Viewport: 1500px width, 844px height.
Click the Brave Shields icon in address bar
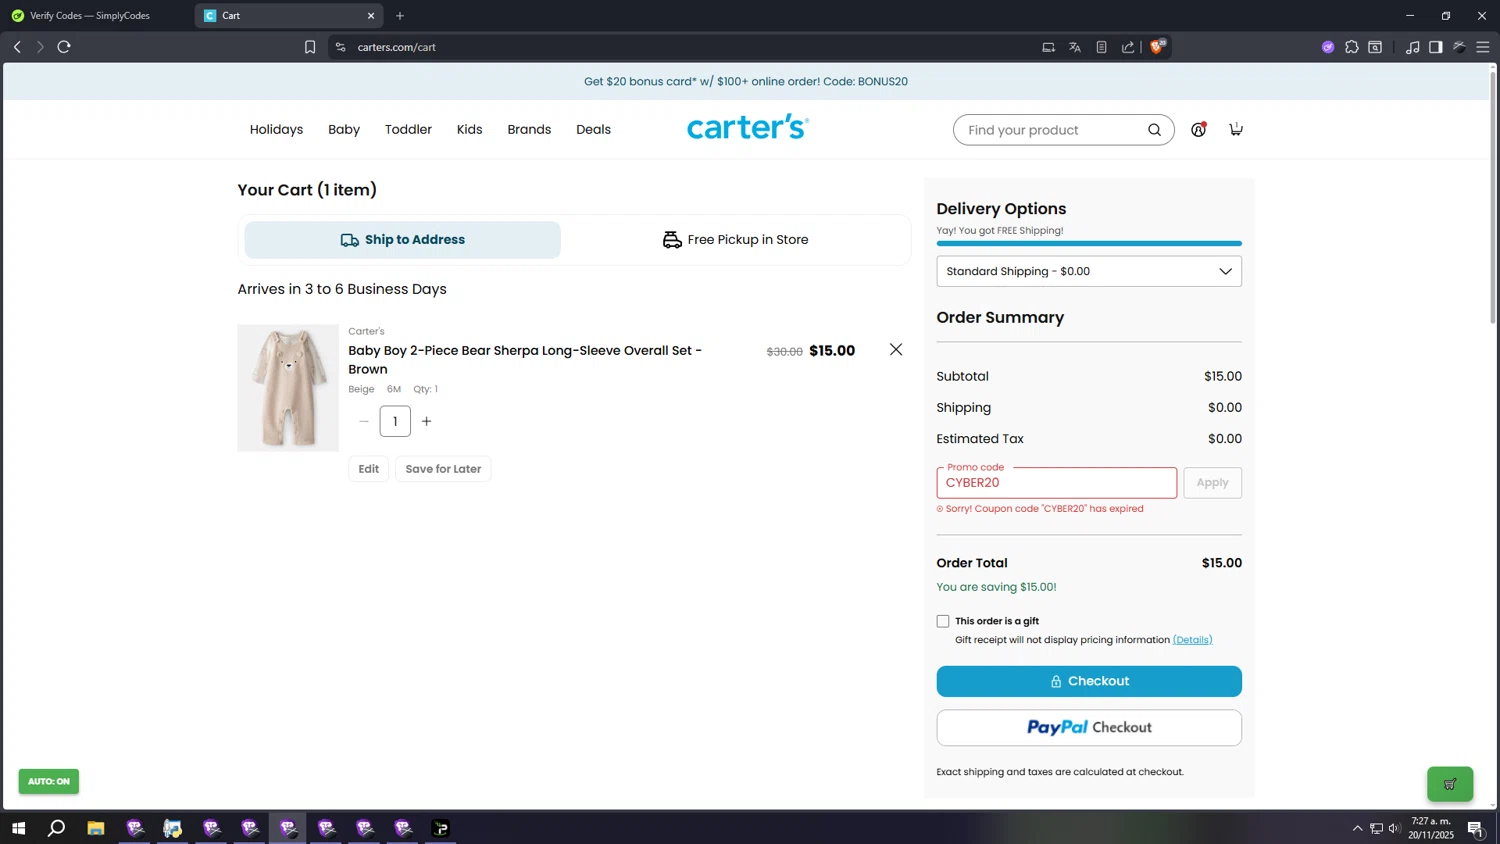coord(1158,46)
